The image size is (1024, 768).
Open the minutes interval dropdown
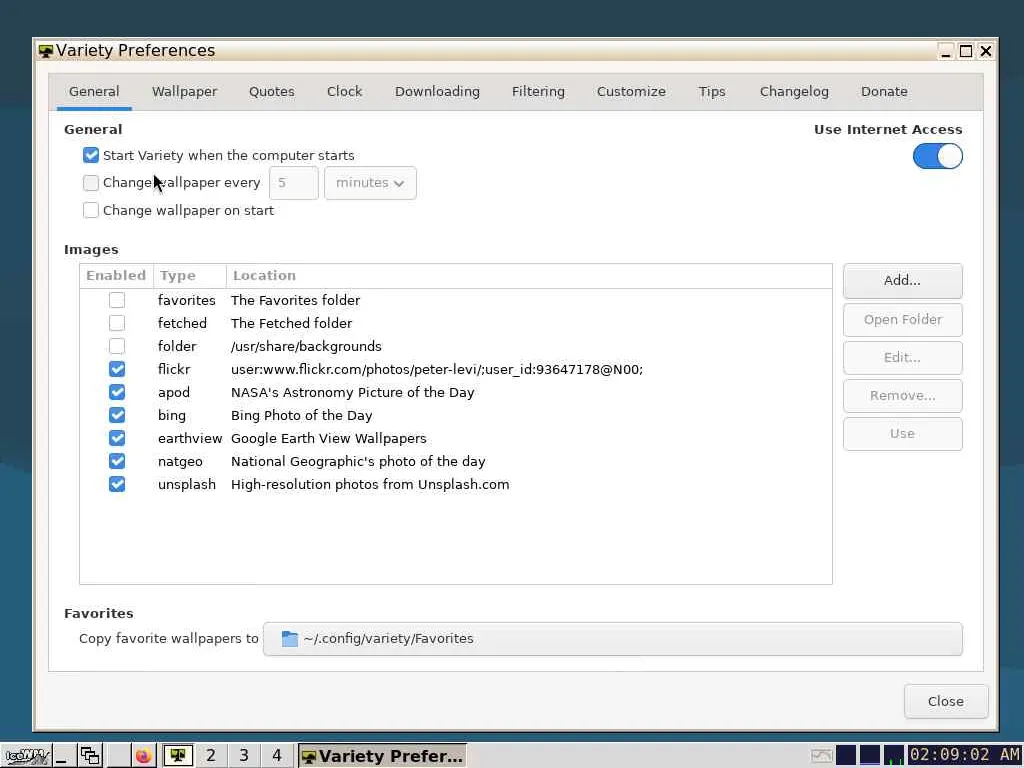370,183
